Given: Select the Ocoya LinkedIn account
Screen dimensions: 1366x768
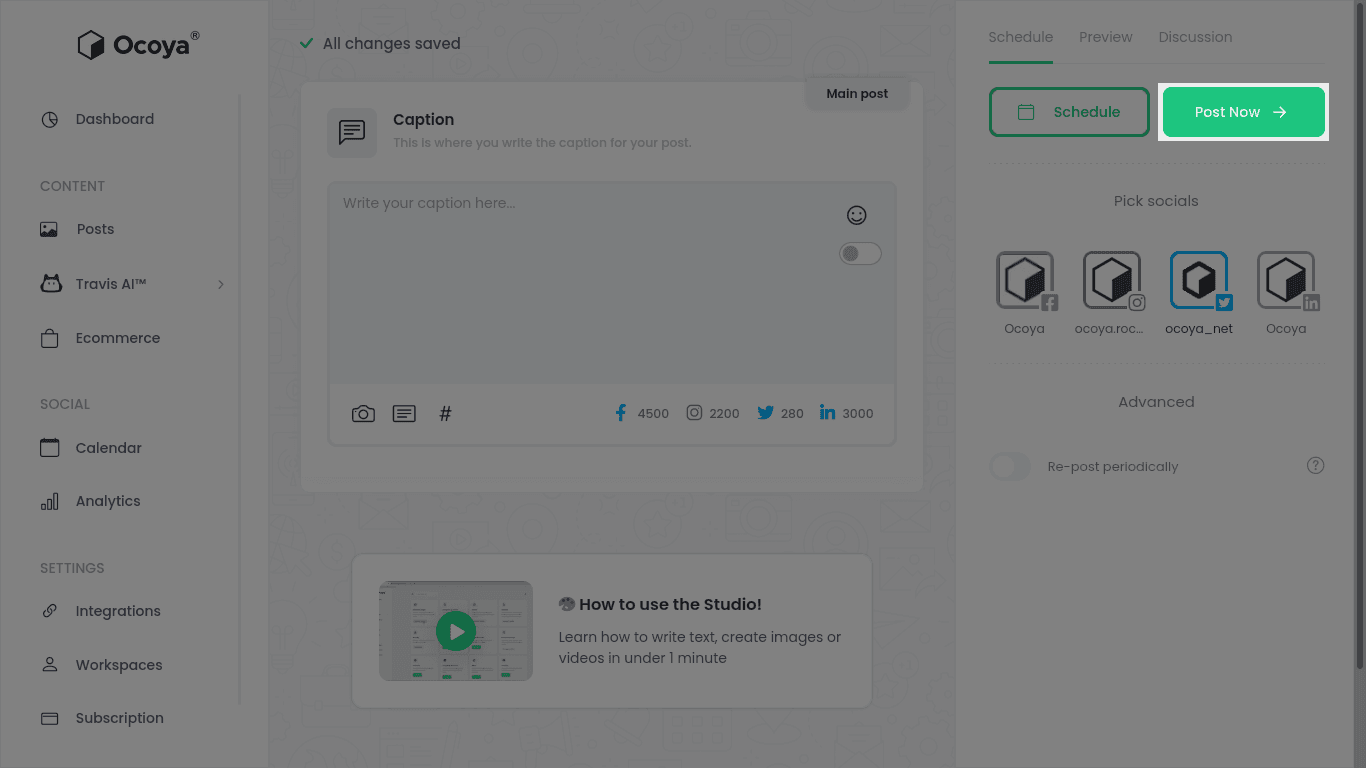Looking at the screenshot, I should point(1286,281).
